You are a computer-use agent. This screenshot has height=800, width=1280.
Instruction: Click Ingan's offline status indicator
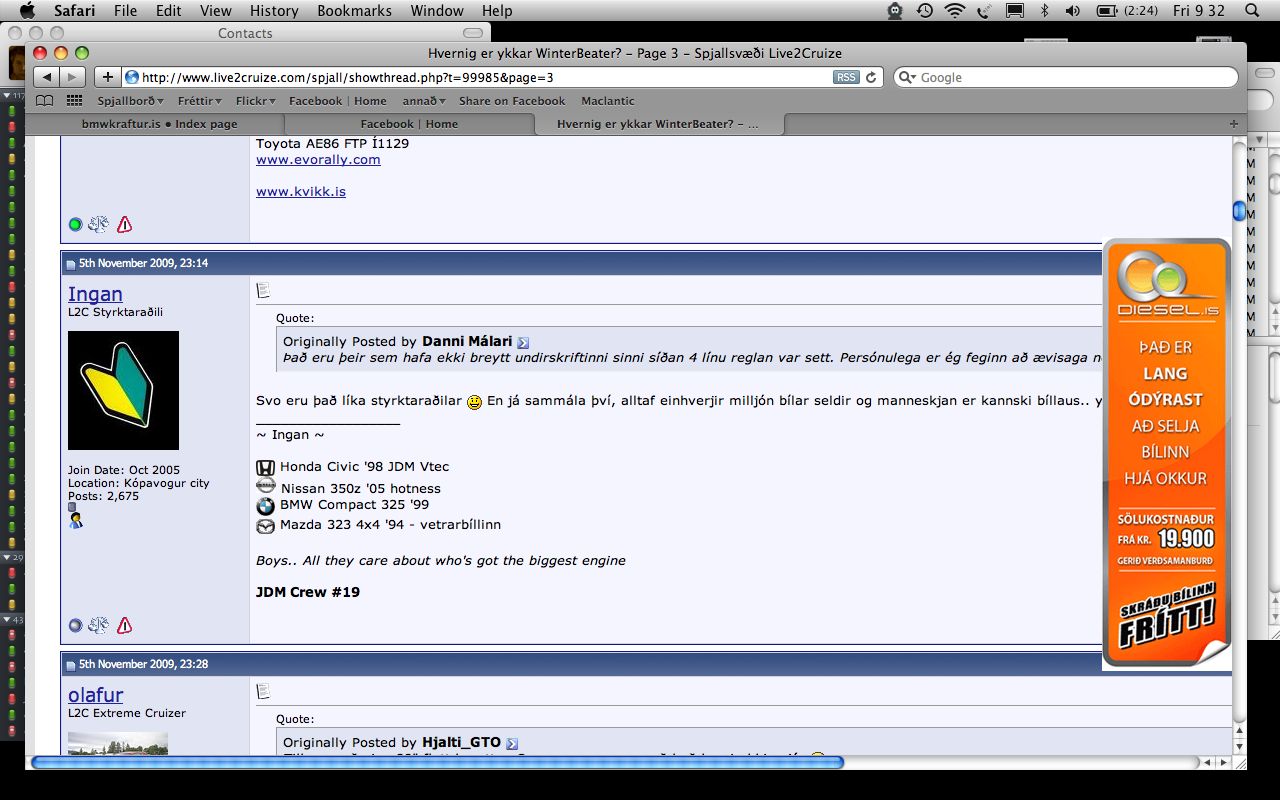75,626
